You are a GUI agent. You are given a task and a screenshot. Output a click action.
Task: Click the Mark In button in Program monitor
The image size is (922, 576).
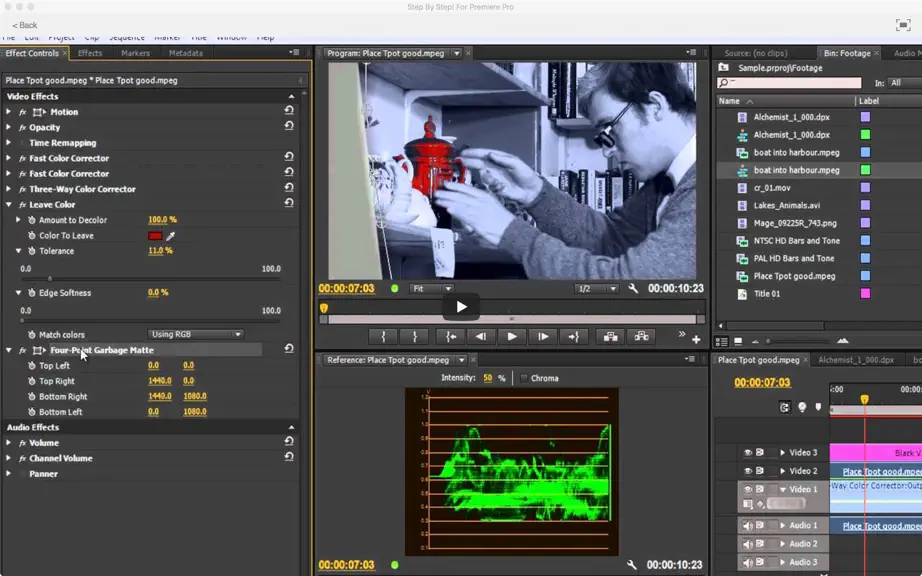383,337
